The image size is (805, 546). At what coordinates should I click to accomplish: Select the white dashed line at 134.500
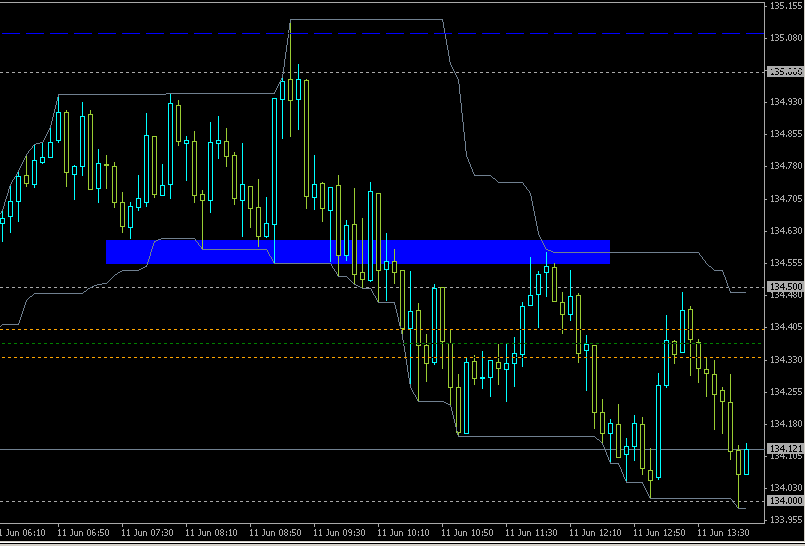(x=382, y=287)
